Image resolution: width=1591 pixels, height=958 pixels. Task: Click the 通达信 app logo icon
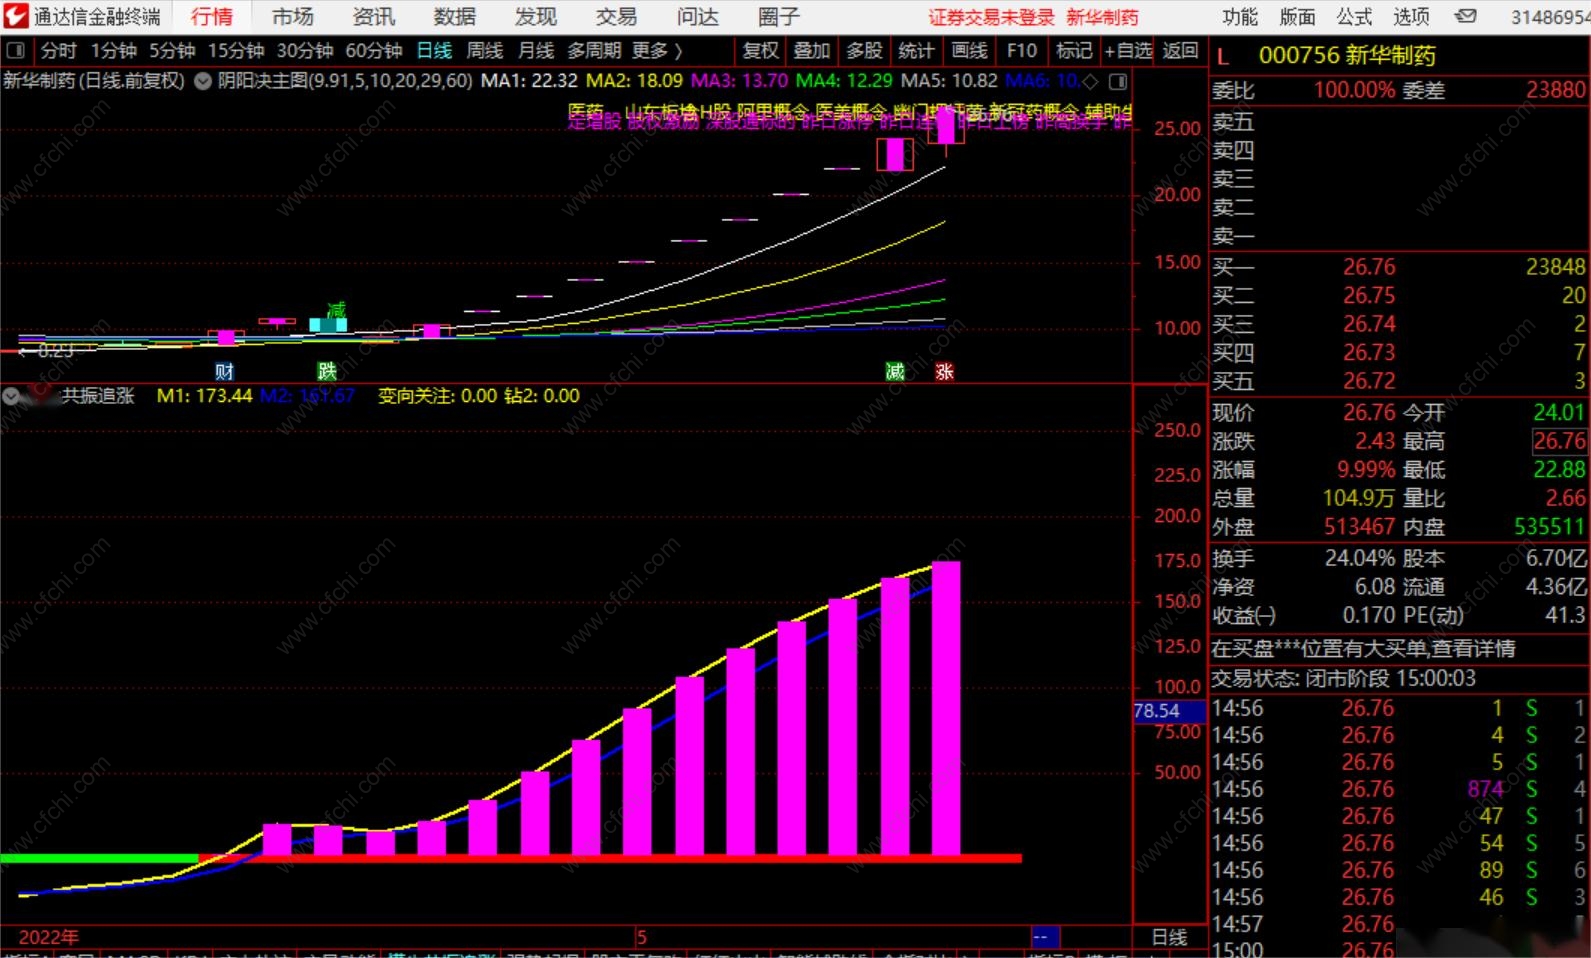pyautogui.click(x=16, y=16)
